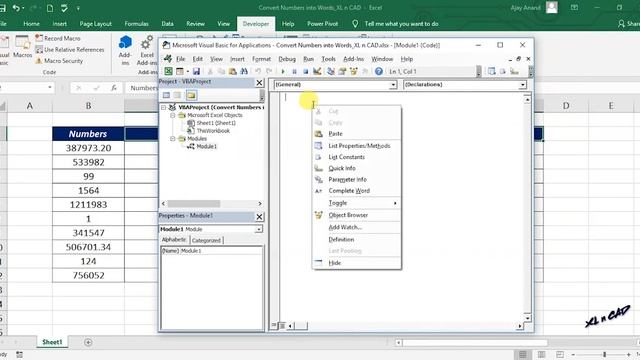Open the VBA Run menu
Screen dimensions: 640x360
tap(308, 59)
